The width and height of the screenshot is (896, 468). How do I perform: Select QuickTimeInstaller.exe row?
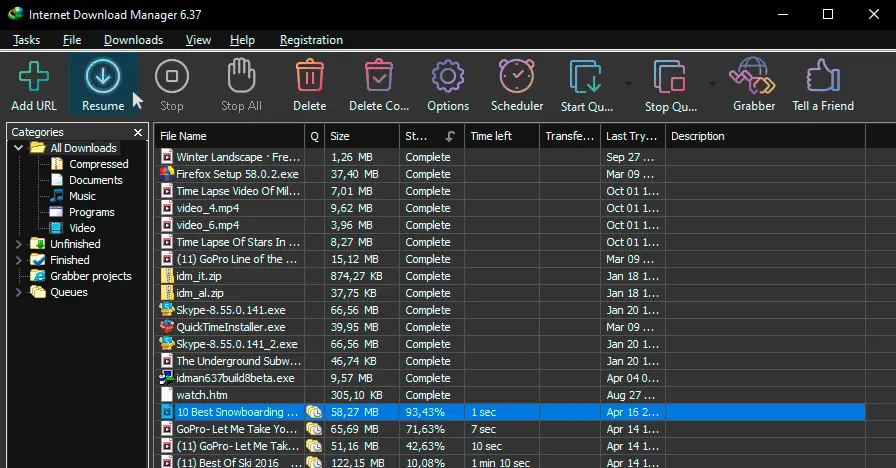coord(510,327)
